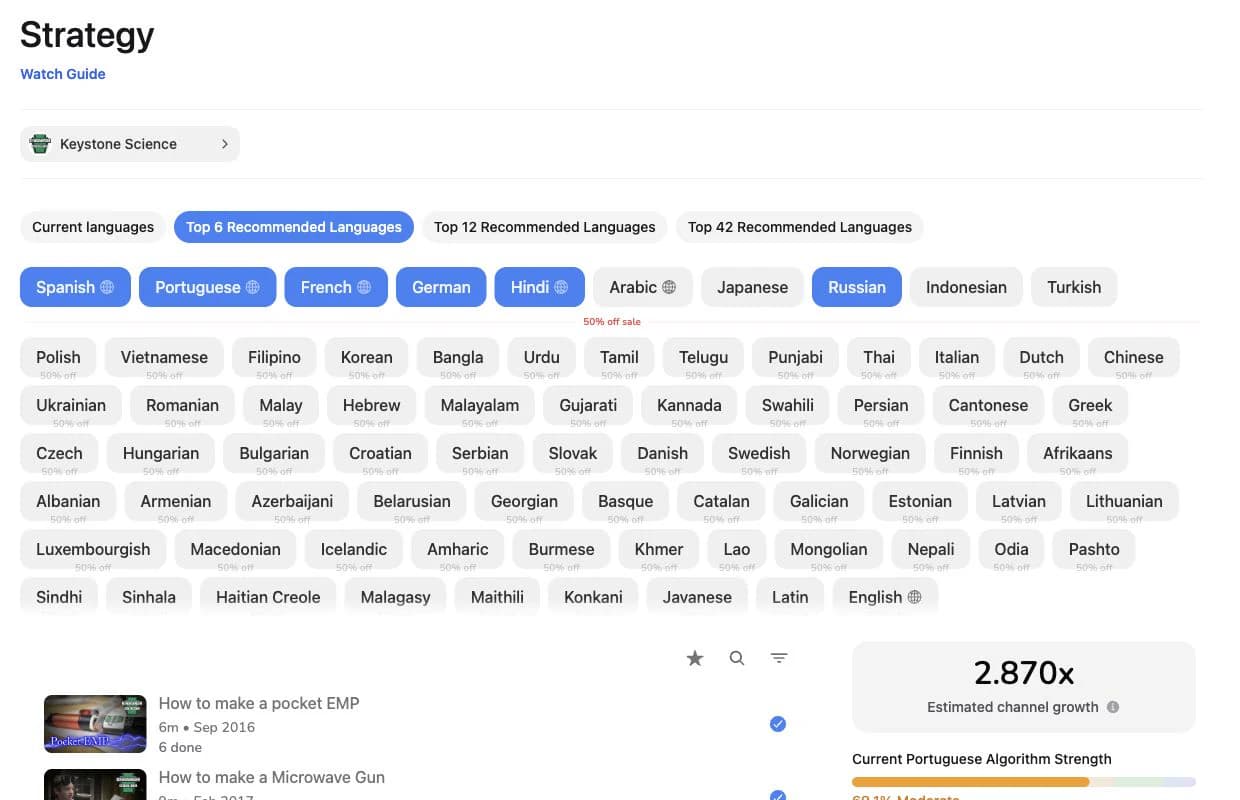Click globe icon on Arabic chip

669,287
